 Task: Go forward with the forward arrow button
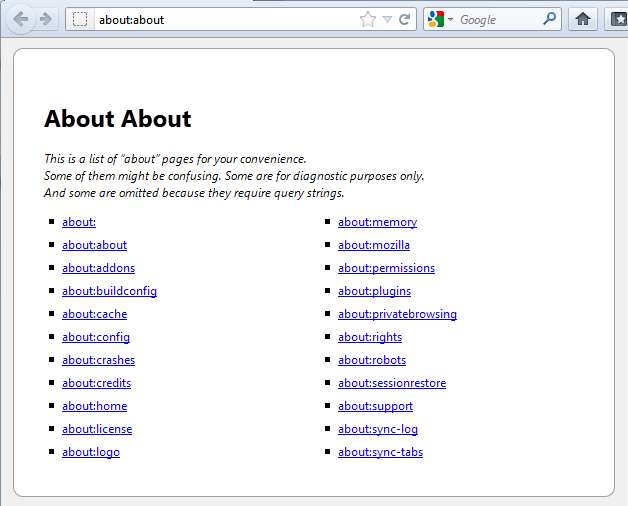pyautogui.click(x=45, y=19)
